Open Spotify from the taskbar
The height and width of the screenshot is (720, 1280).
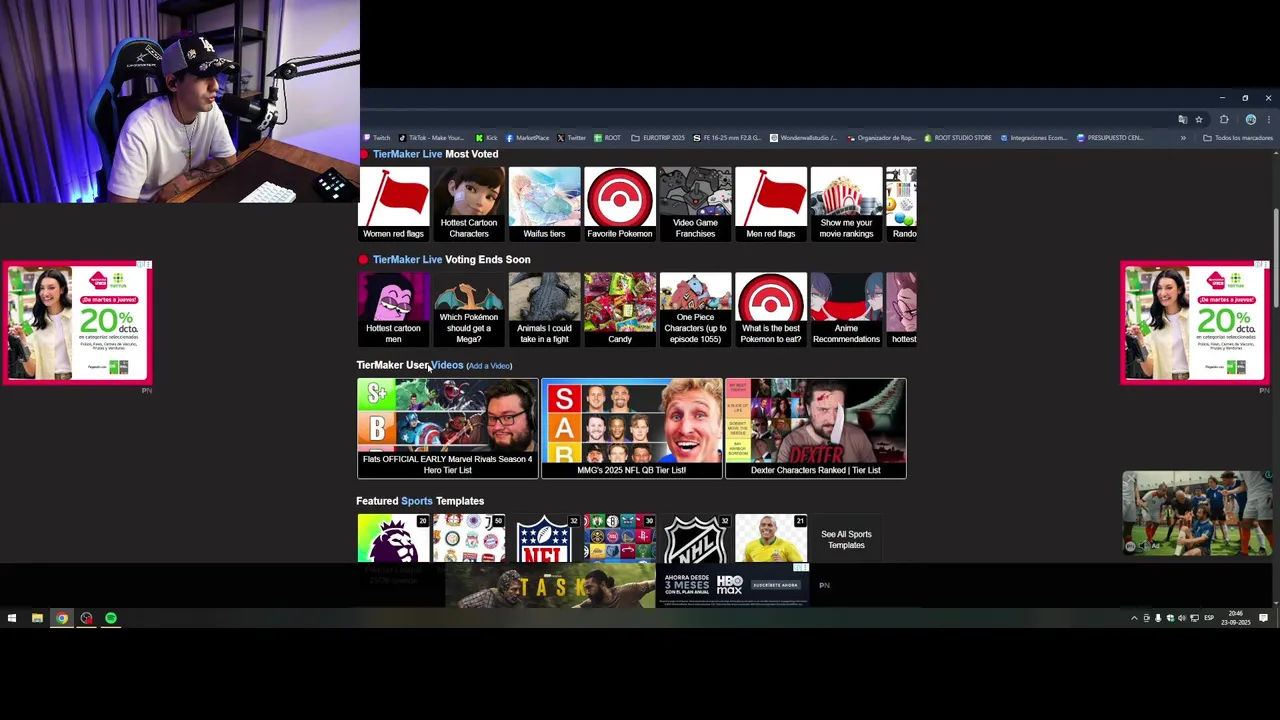111,618
